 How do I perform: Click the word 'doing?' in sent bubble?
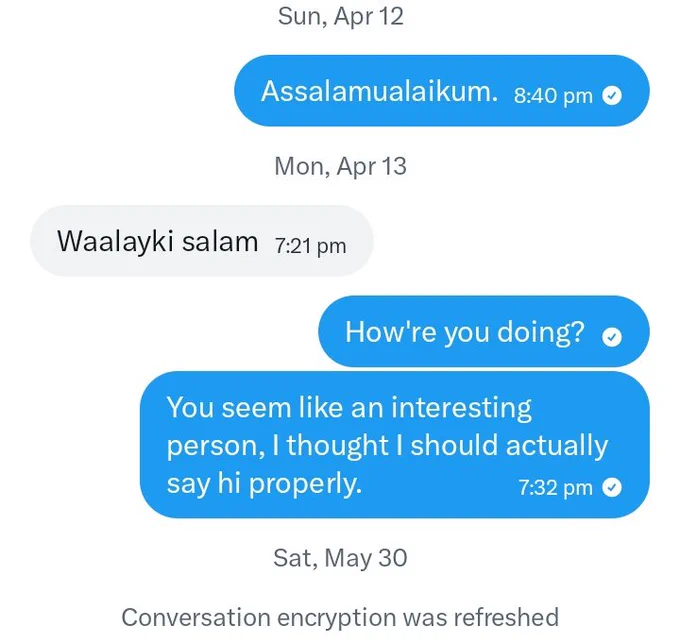coord(541,333)
